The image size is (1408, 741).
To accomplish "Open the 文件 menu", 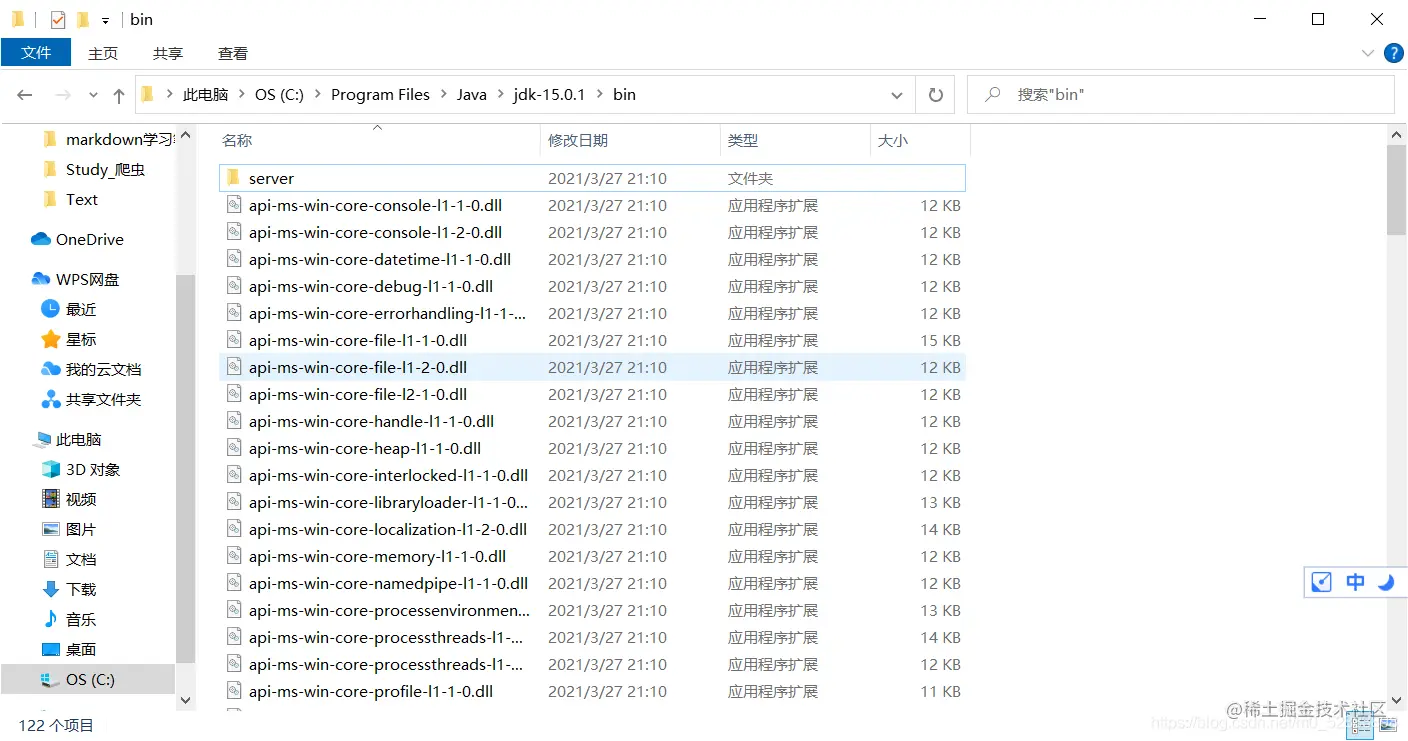I will pos(36,53).
